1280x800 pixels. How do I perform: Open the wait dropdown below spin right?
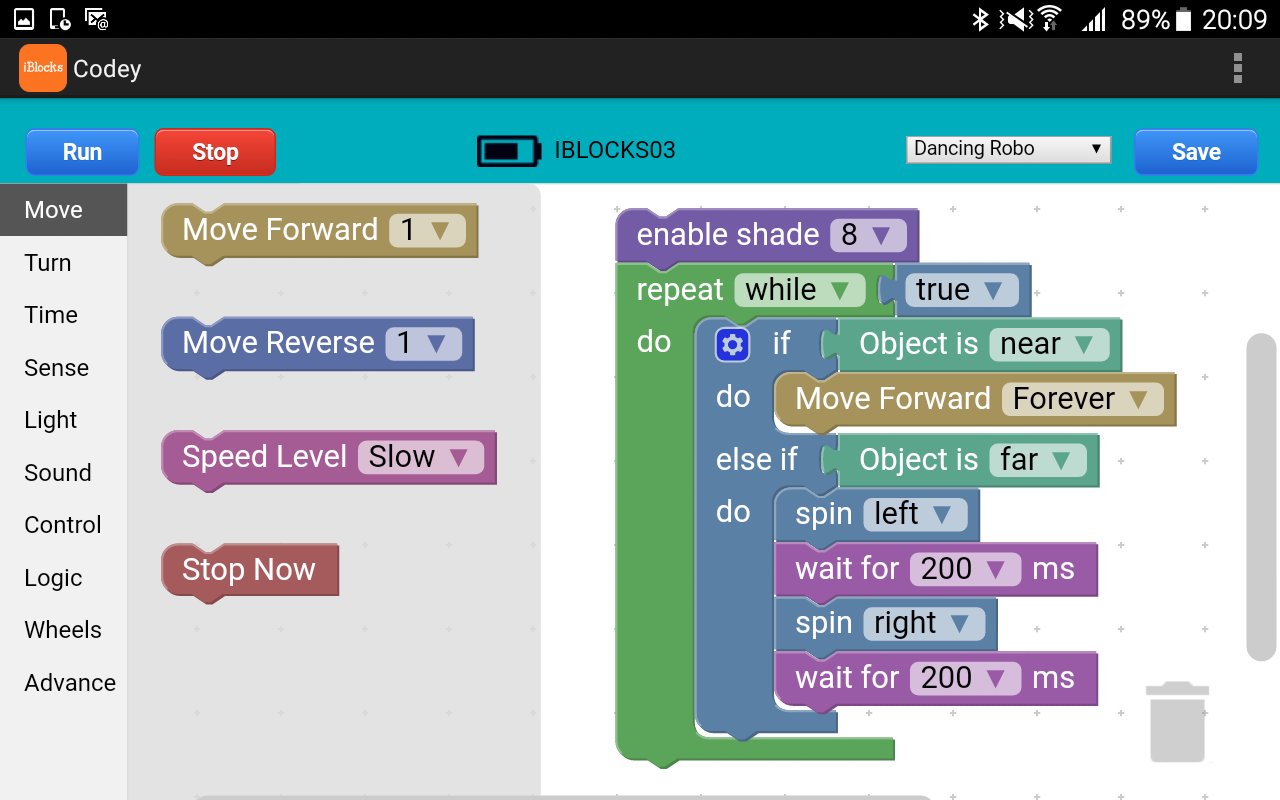click(x=965, y=678)
